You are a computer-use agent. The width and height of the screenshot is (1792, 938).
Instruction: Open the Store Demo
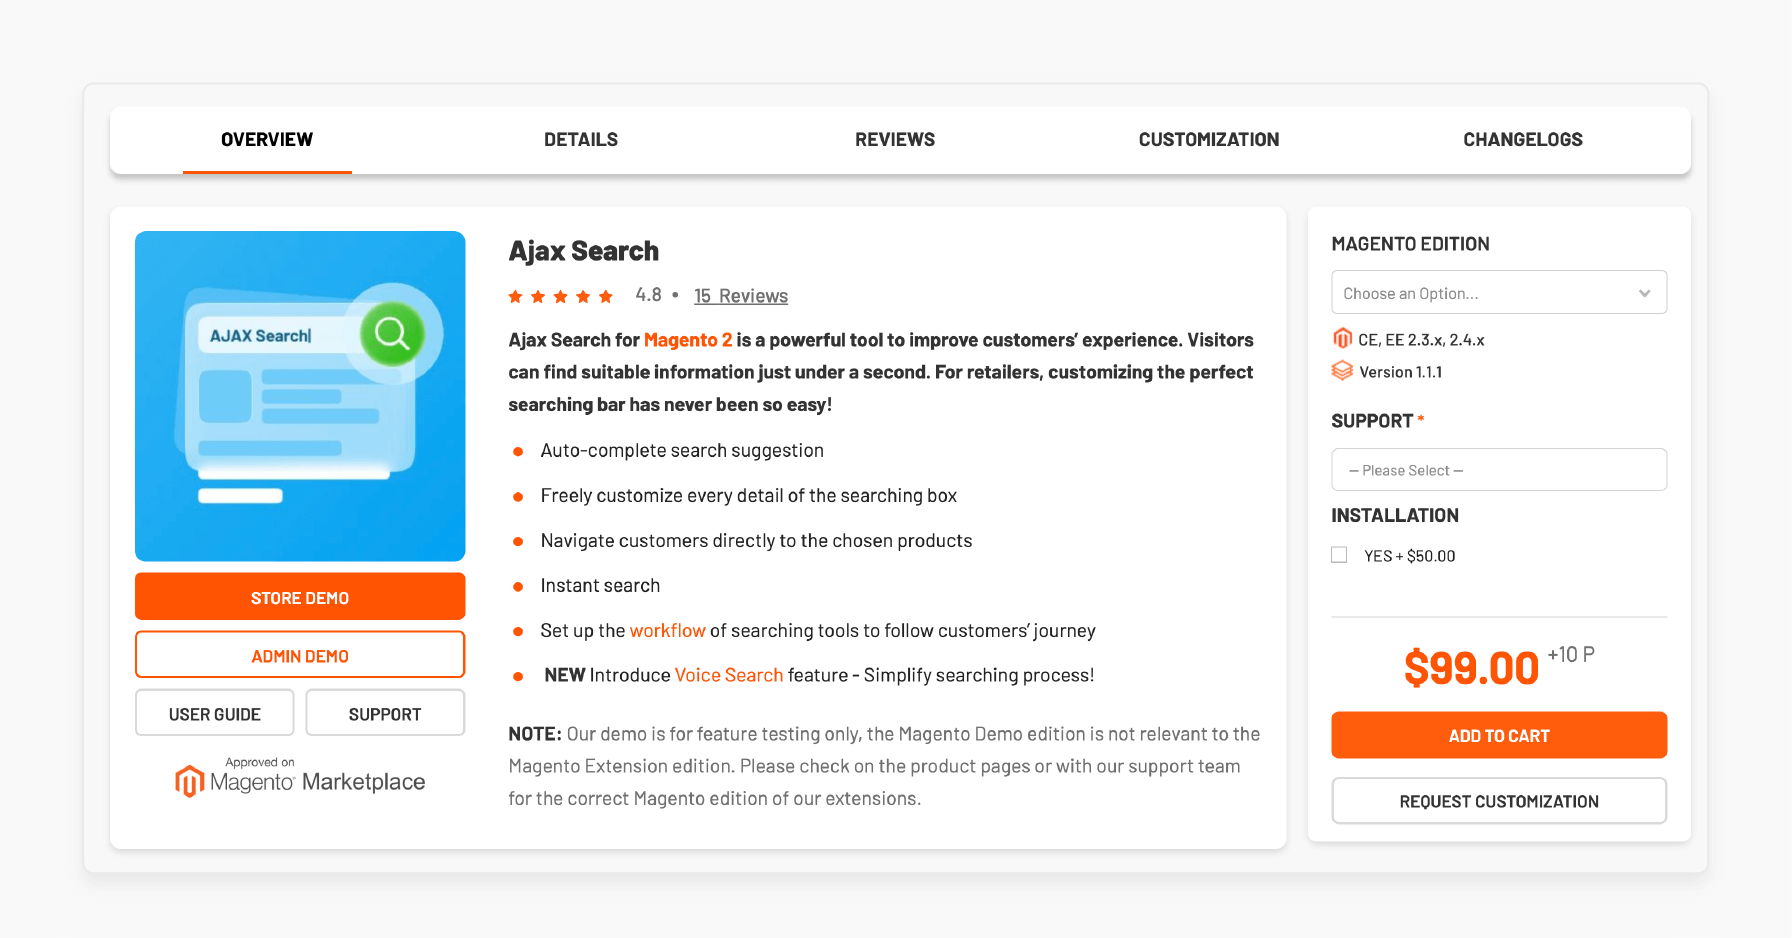pos(299,596)
